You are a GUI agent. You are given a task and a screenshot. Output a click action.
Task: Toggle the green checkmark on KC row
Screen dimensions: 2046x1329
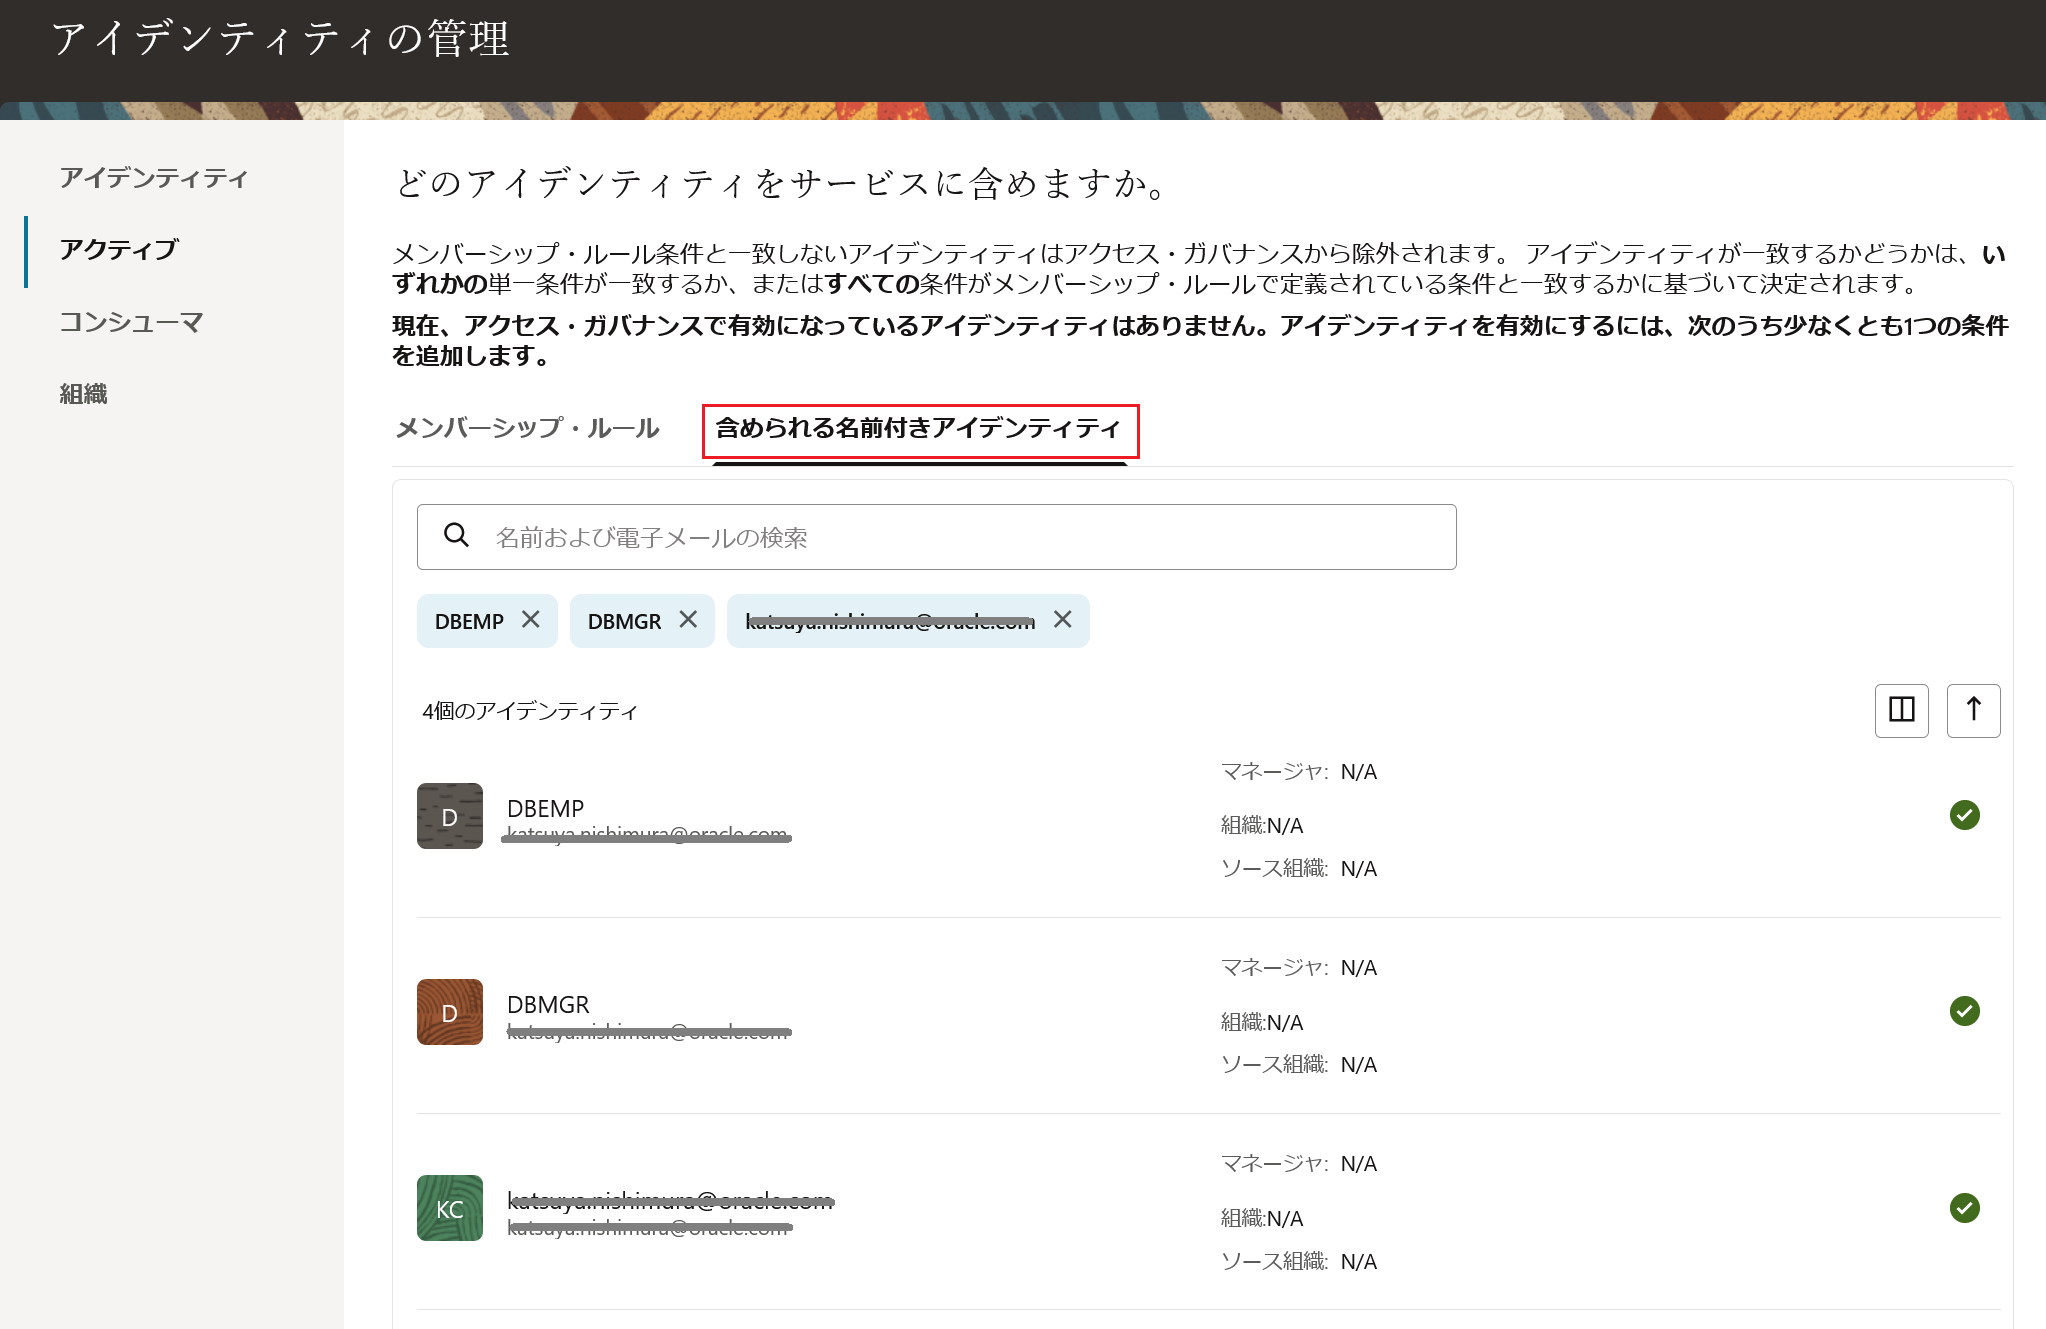click(1964, 1208)
